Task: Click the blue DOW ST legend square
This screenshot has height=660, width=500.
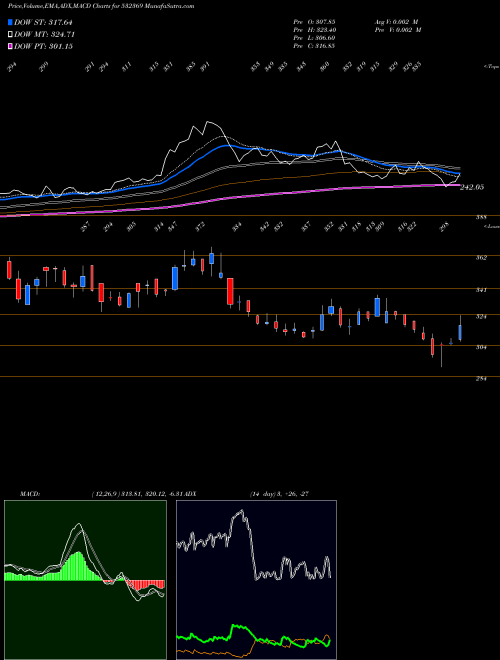Action: [x=11, y=23]
